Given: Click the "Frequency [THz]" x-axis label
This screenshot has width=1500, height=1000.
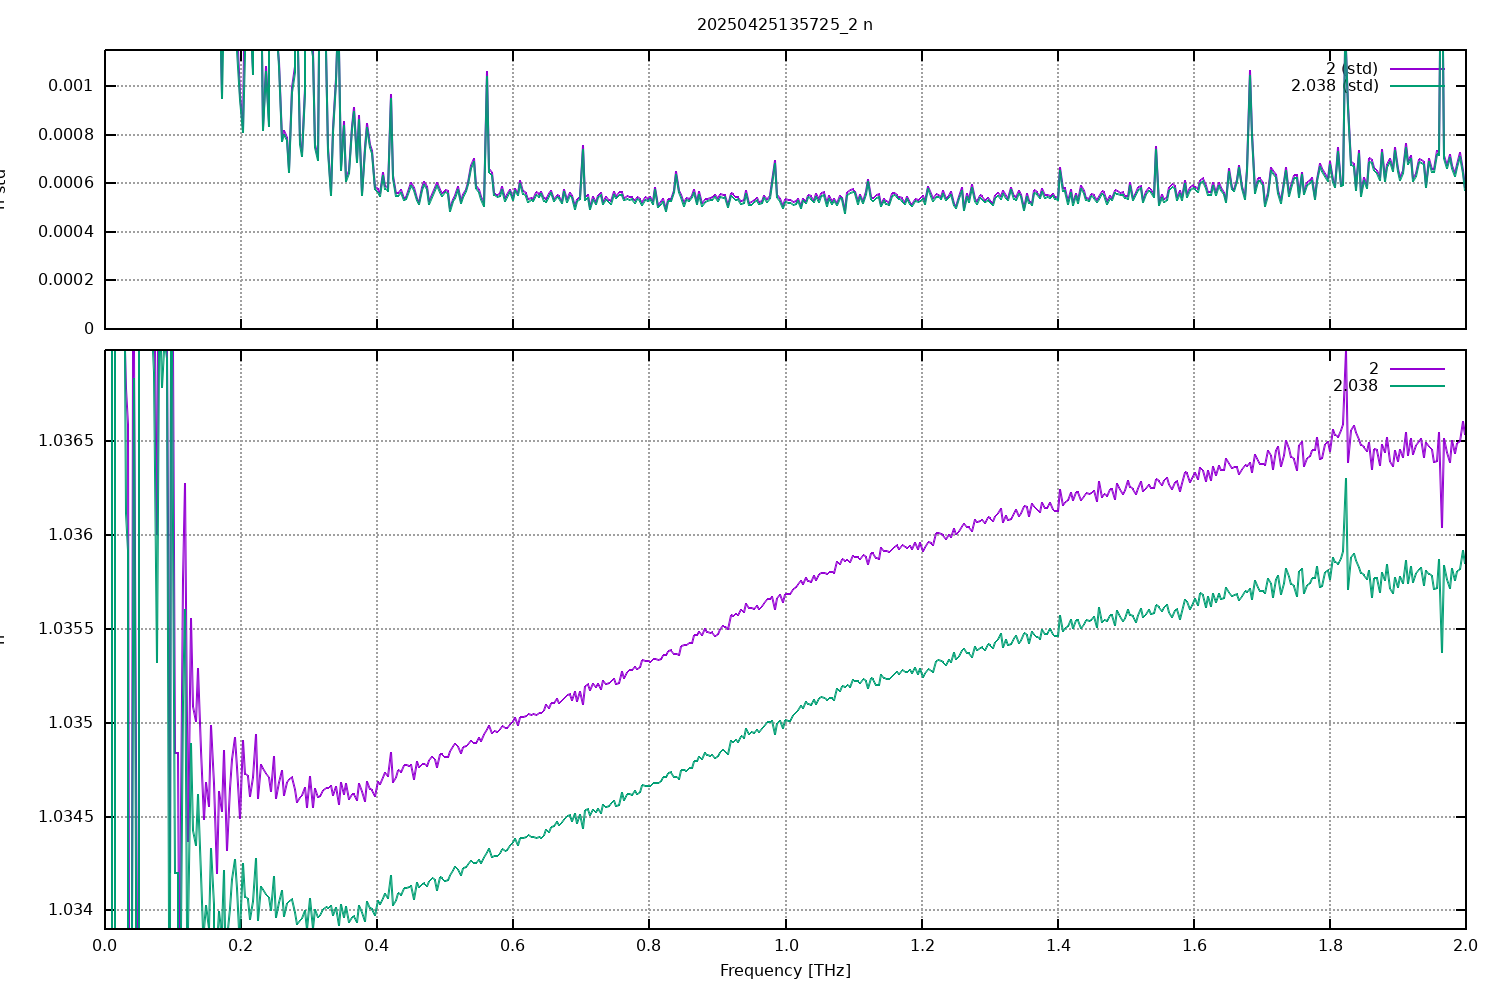Looking at the screenshot, I should (785, 970).
